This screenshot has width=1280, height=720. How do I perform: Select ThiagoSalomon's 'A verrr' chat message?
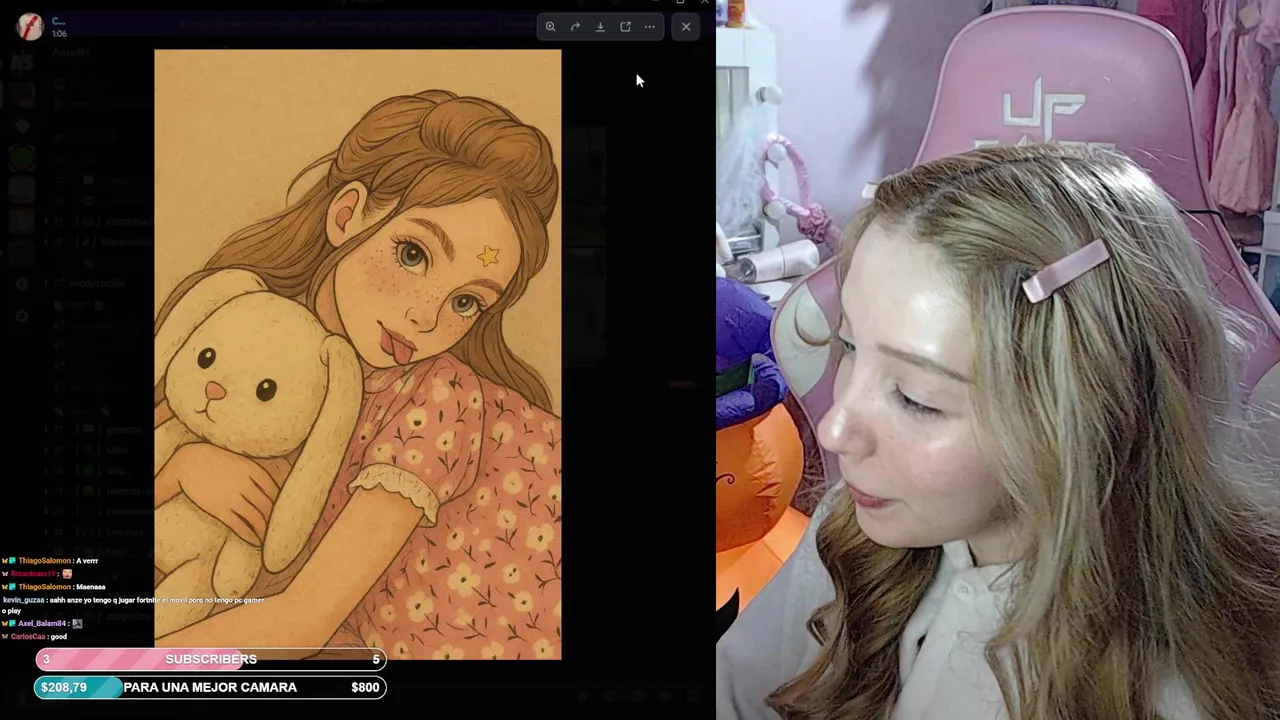[50, 561]
